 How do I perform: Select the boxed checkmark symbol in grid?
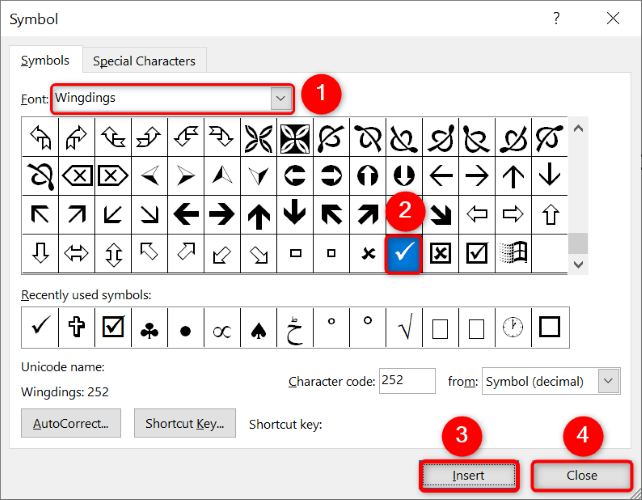(x=477, y=253)
